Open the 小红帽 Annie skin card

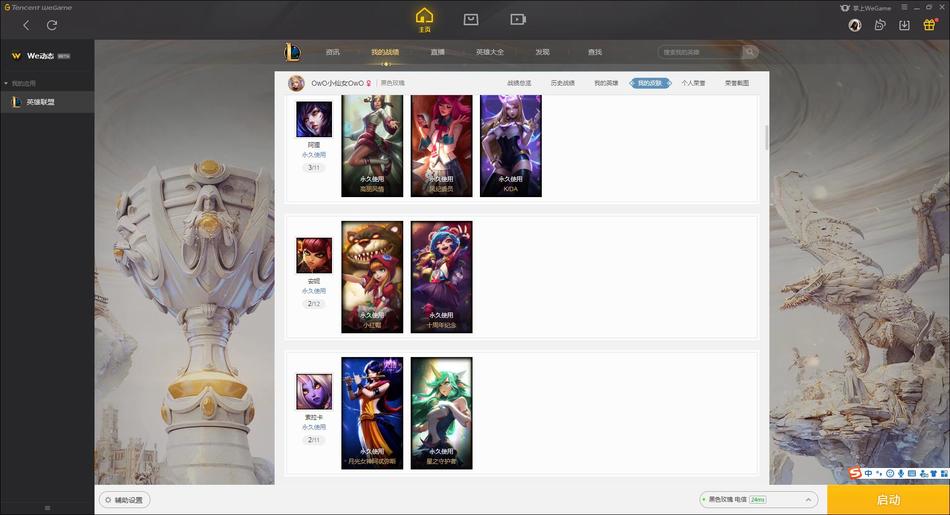tap(372, 277)
